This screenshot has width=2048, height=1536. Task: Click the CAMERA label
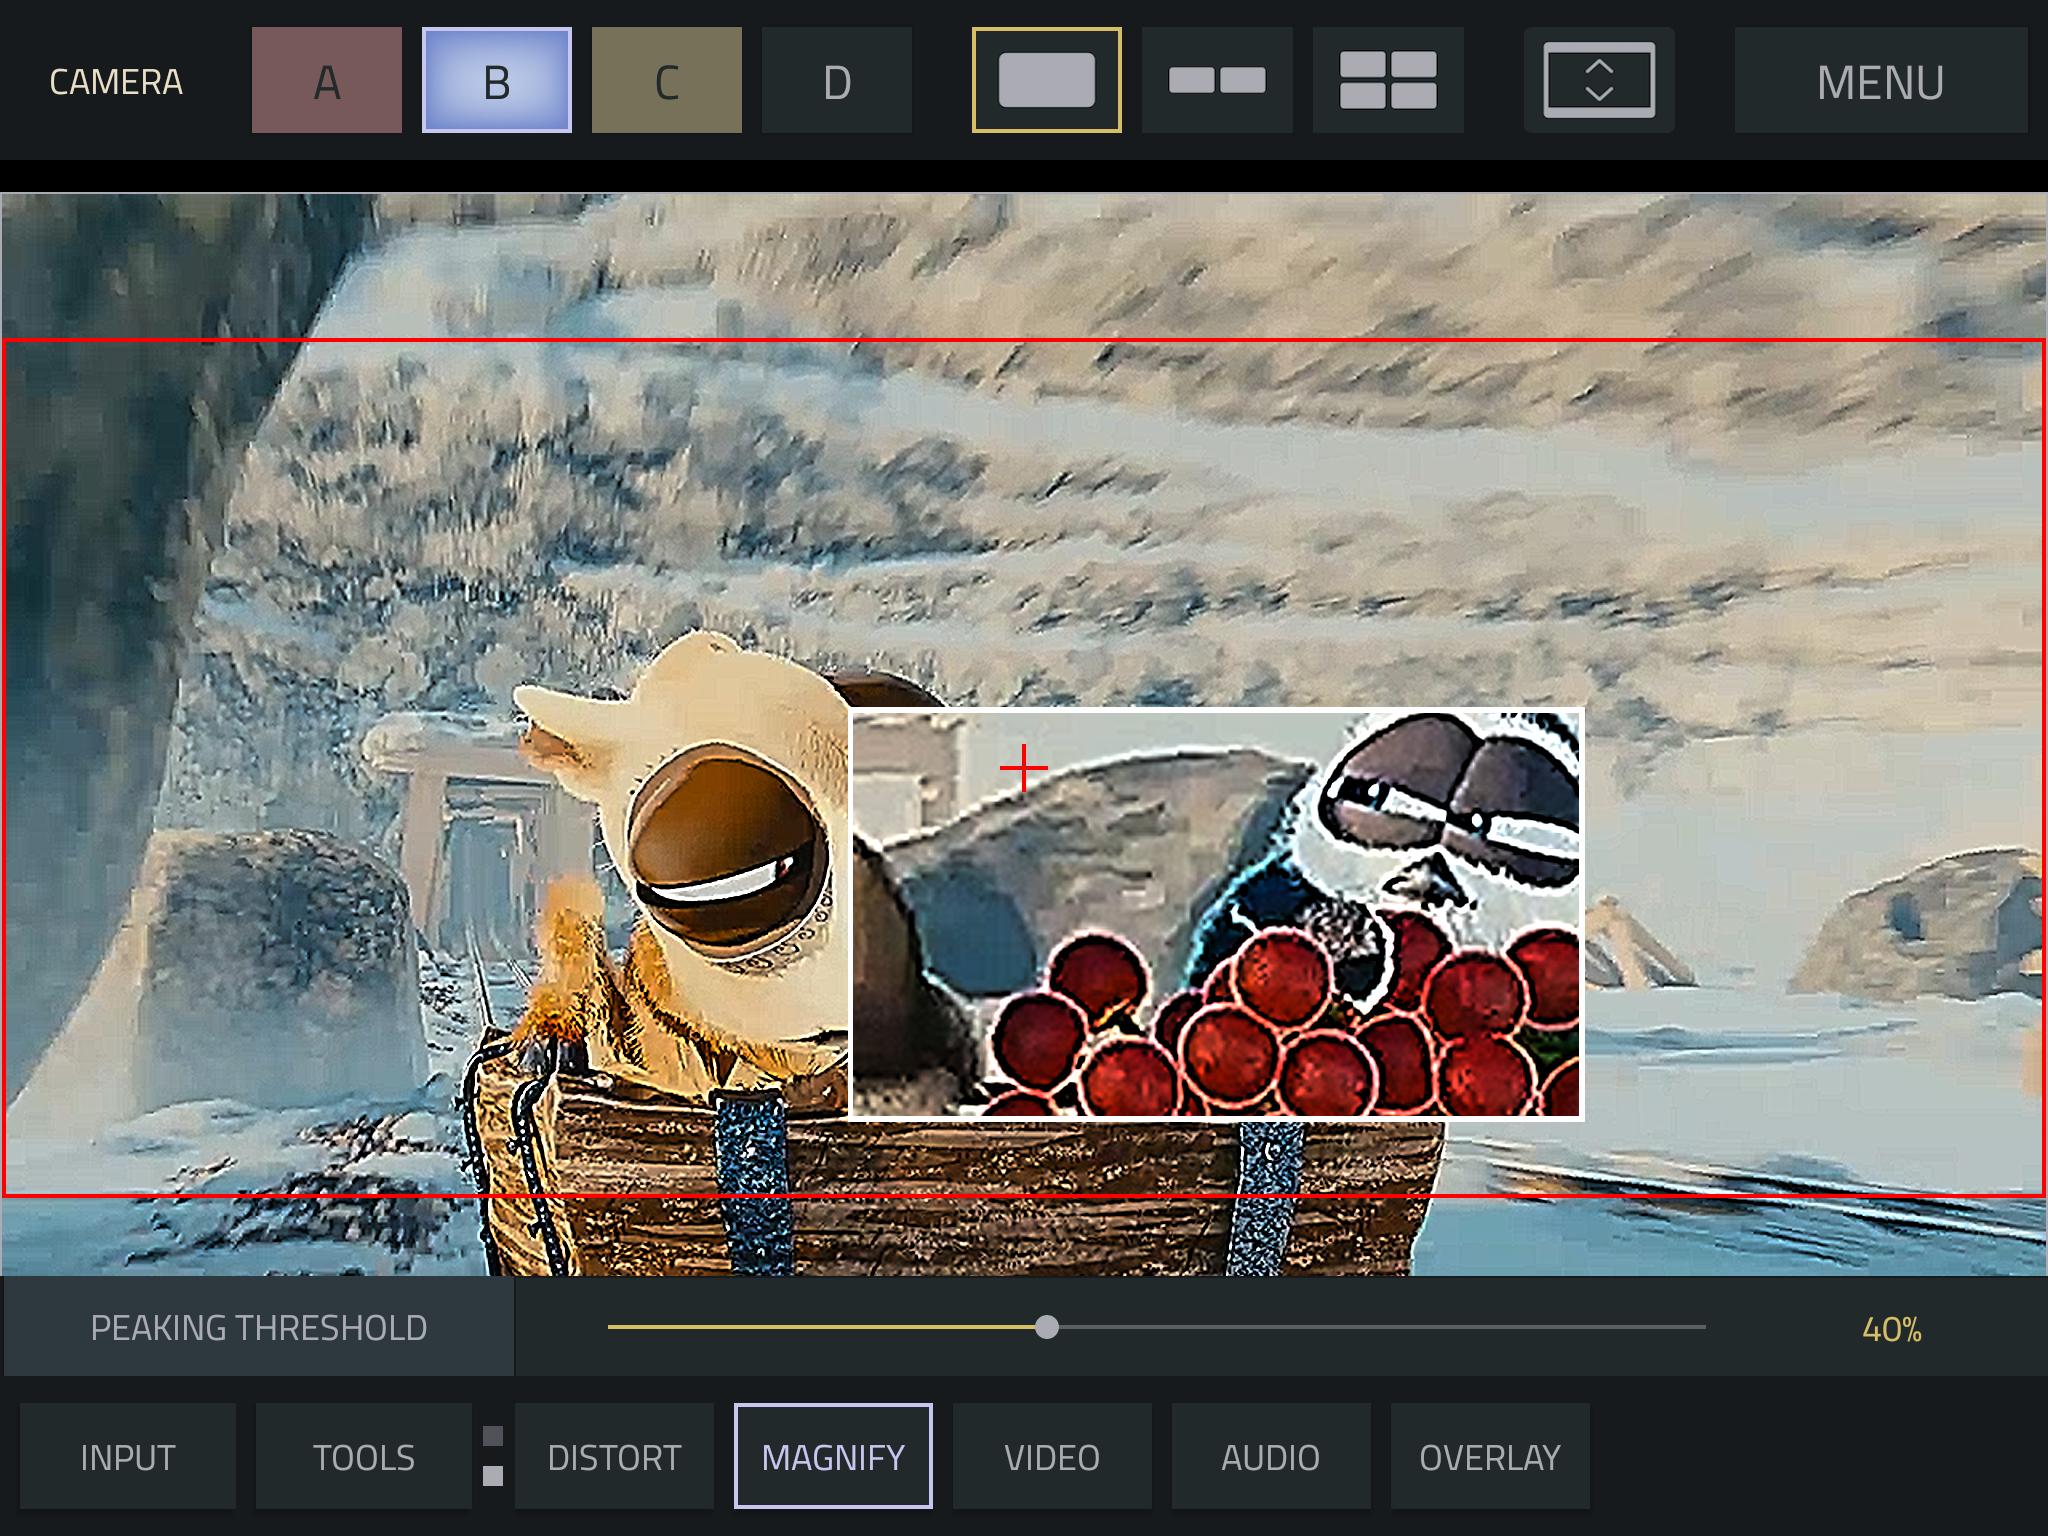pos(116,82)
